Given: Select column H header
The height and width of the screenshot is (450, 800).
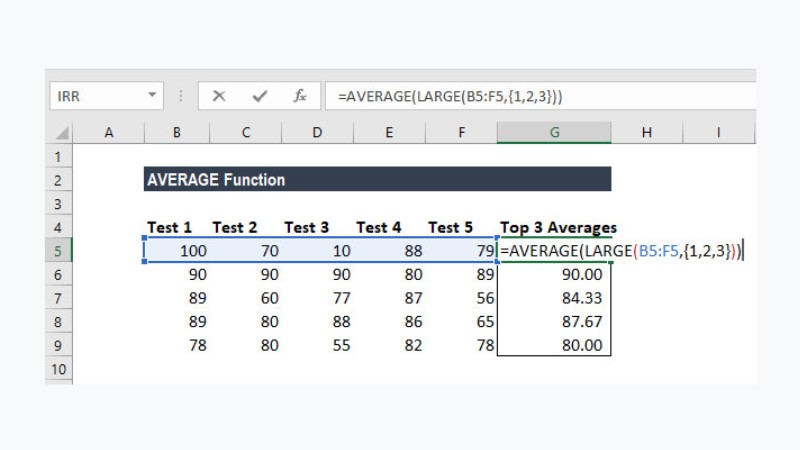Looking at the screenshot, I should point(647,133).
